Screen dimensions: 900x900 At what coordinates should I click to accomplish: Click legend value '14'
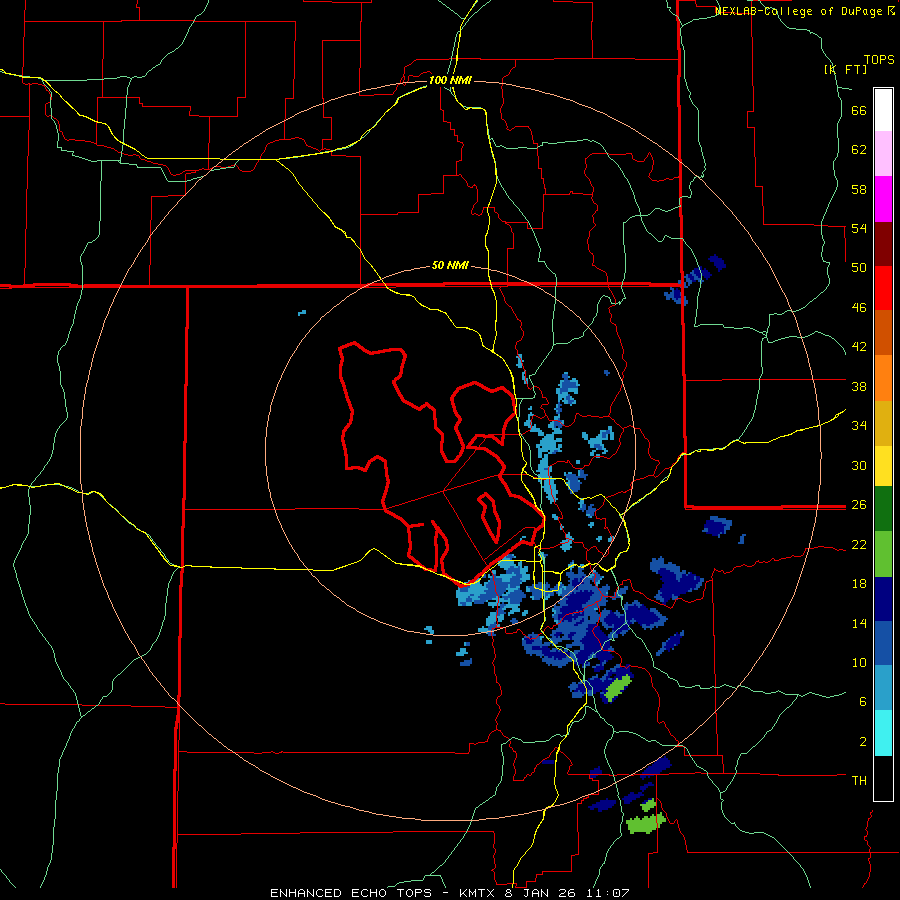tap(859, 623)
